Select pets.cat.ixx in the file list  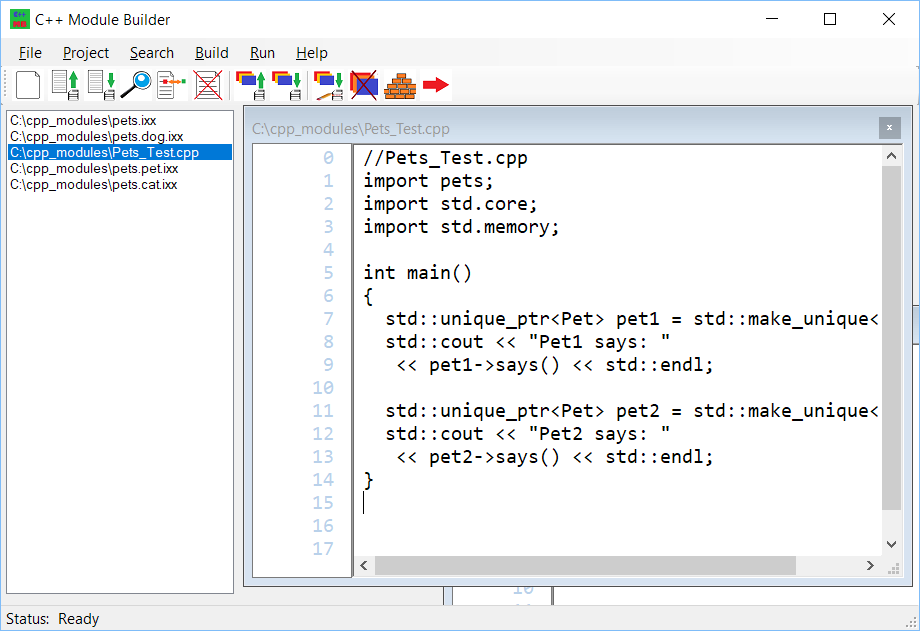coord(120,184)
